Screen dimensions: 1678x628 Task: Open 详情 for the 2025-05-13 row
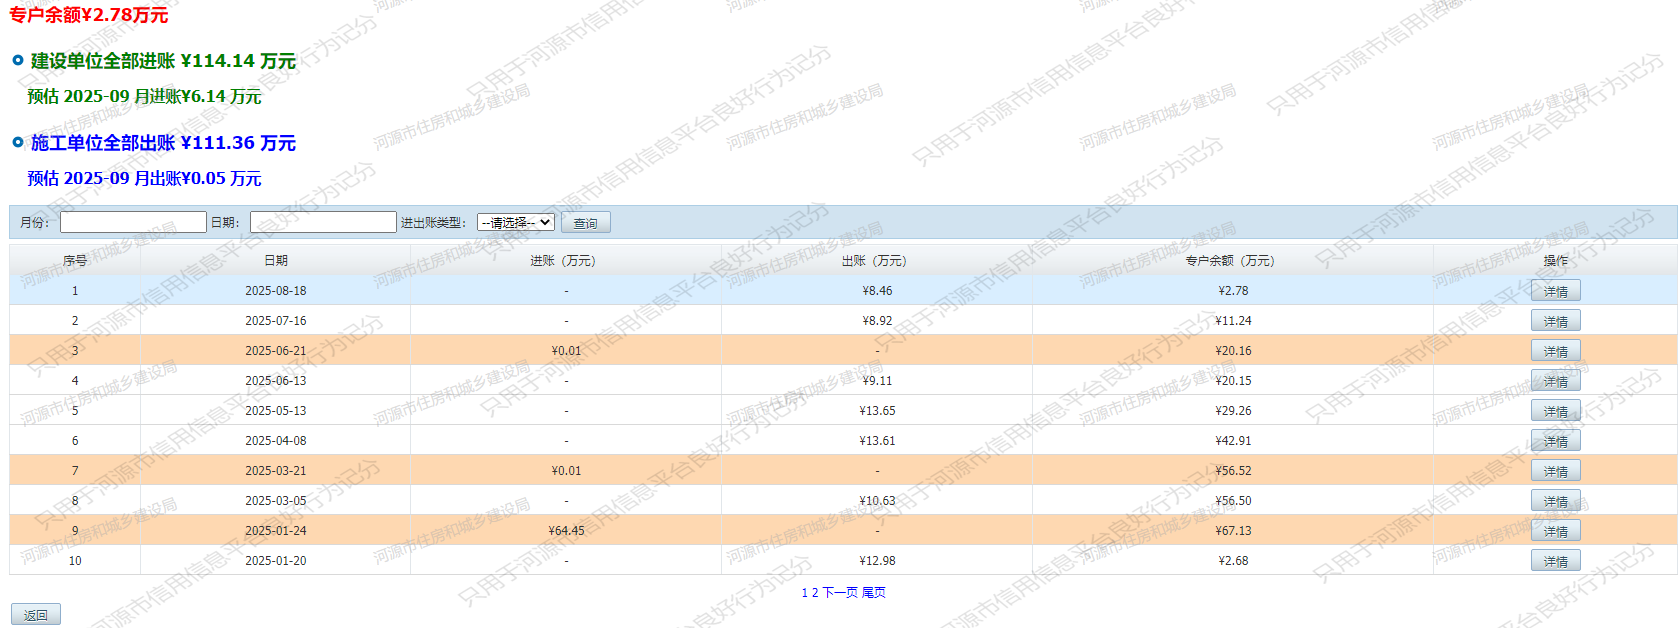click(1555, 411)
